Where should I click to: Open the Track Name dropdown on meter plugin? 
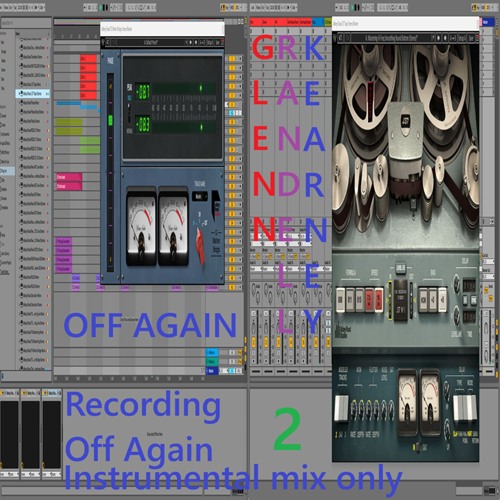pos(200,197)
